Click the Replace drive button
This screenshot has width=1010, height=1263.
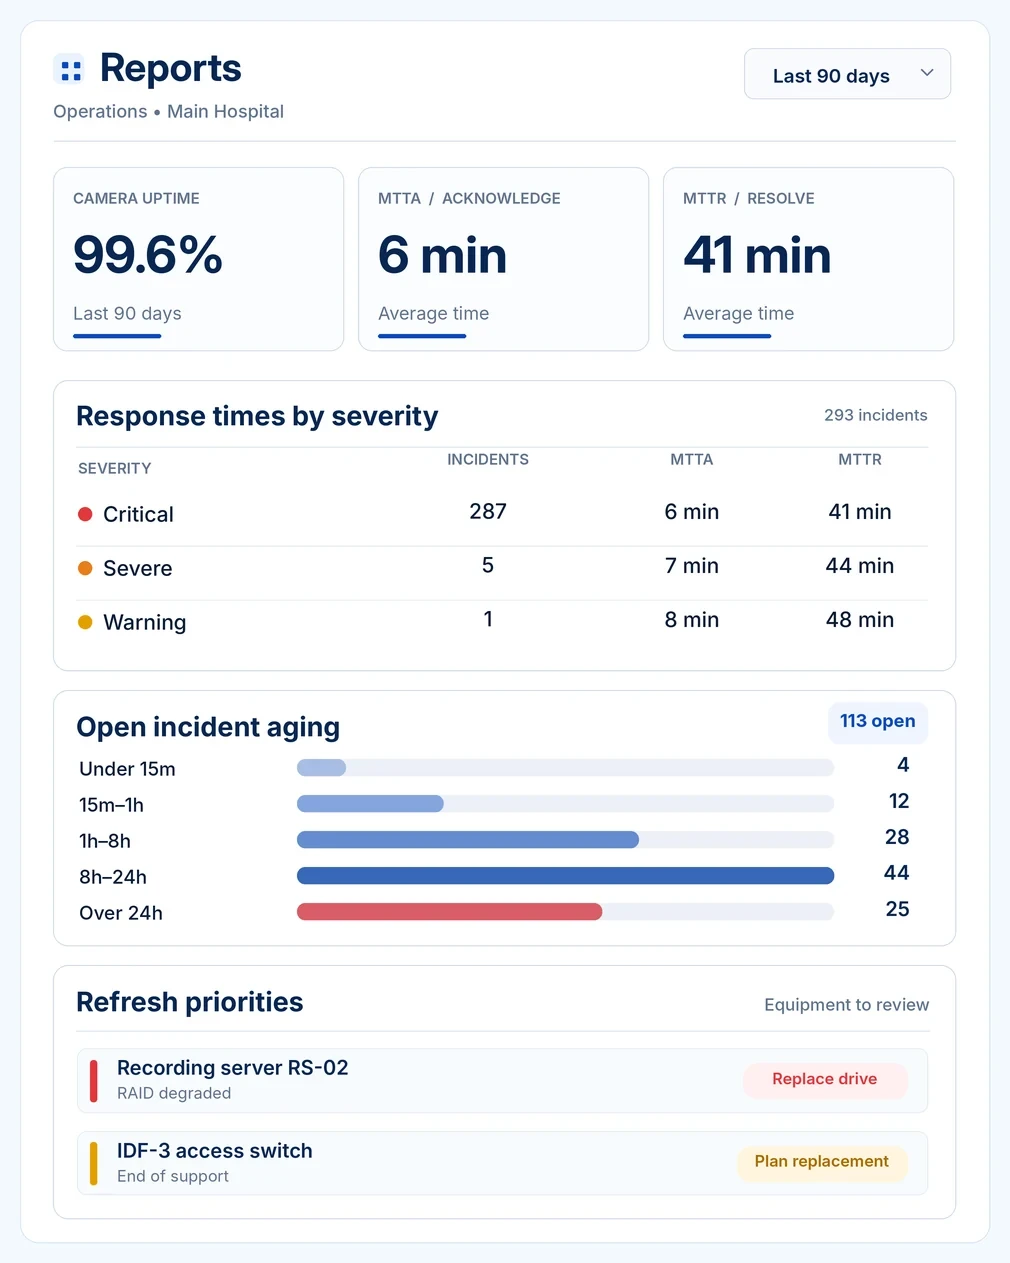[x=825, y=1080]
